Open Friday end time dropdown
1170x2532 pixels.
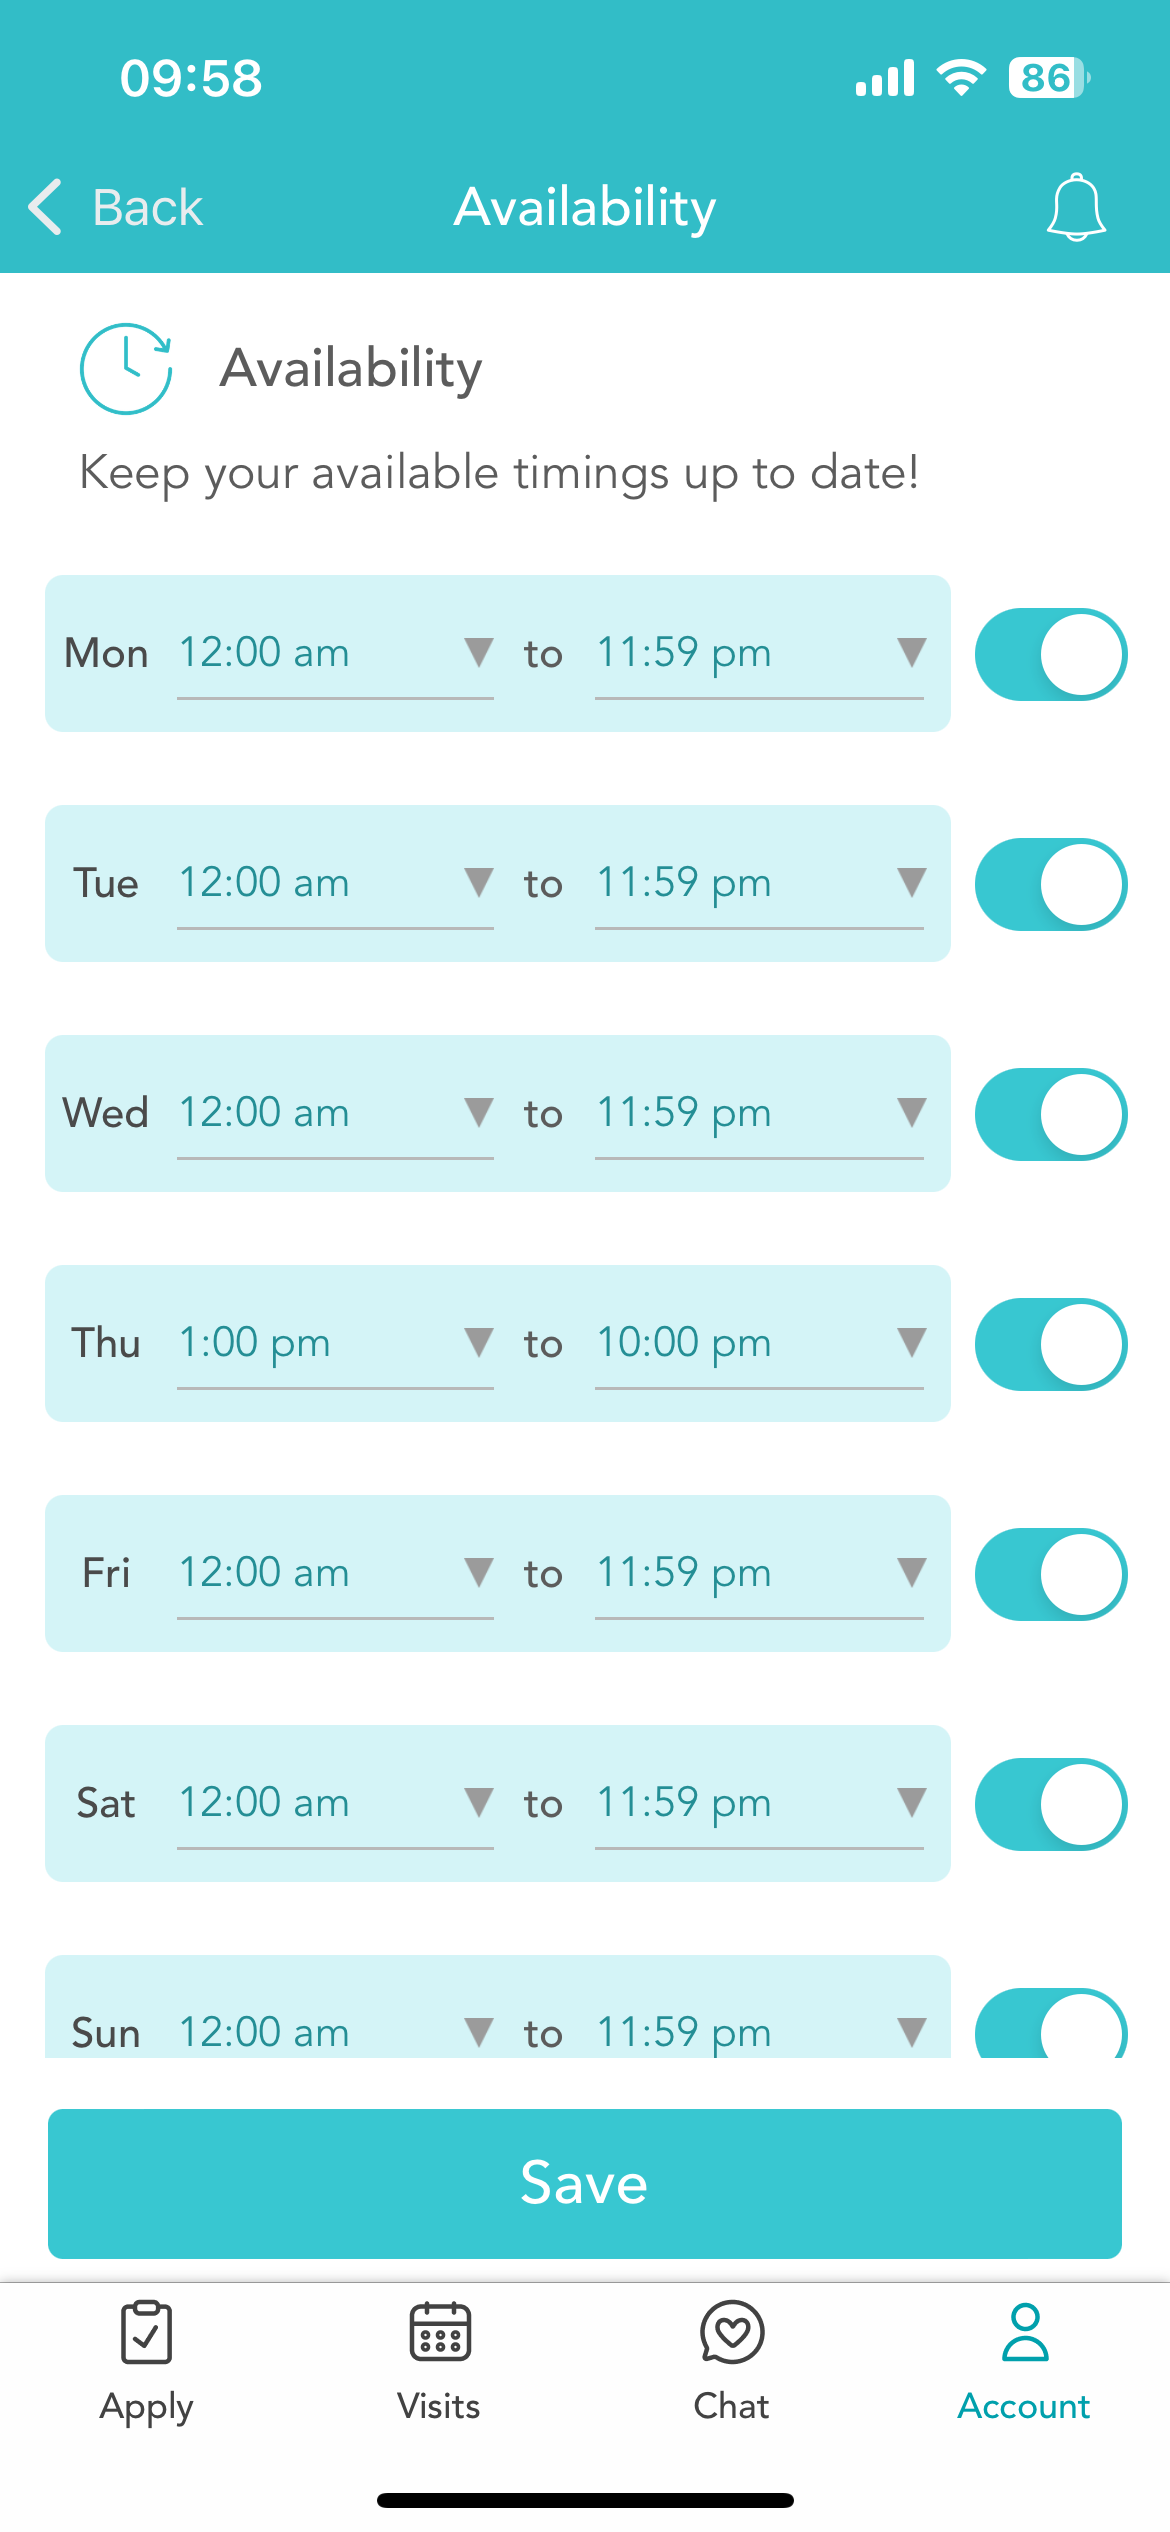pos(759,1574)
